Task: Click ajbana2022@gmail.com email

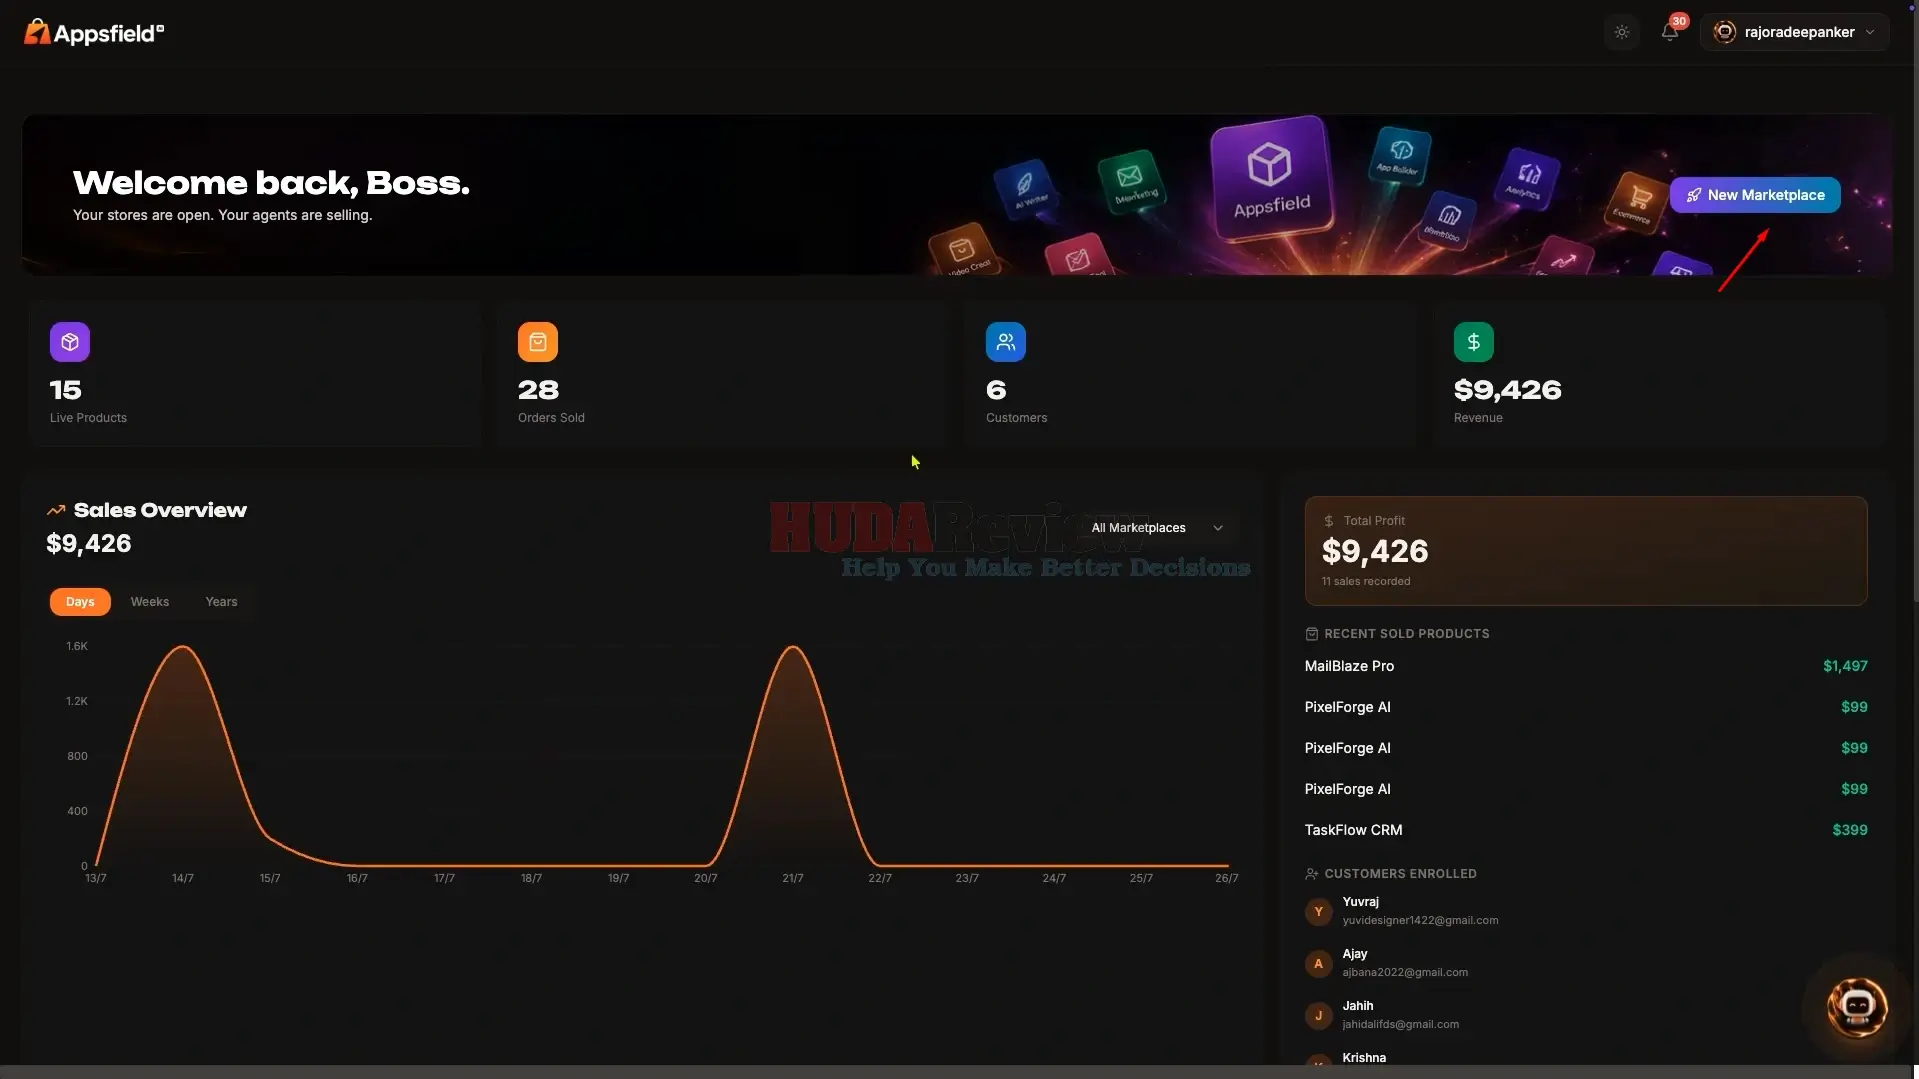Action: tap(1405, 973)
